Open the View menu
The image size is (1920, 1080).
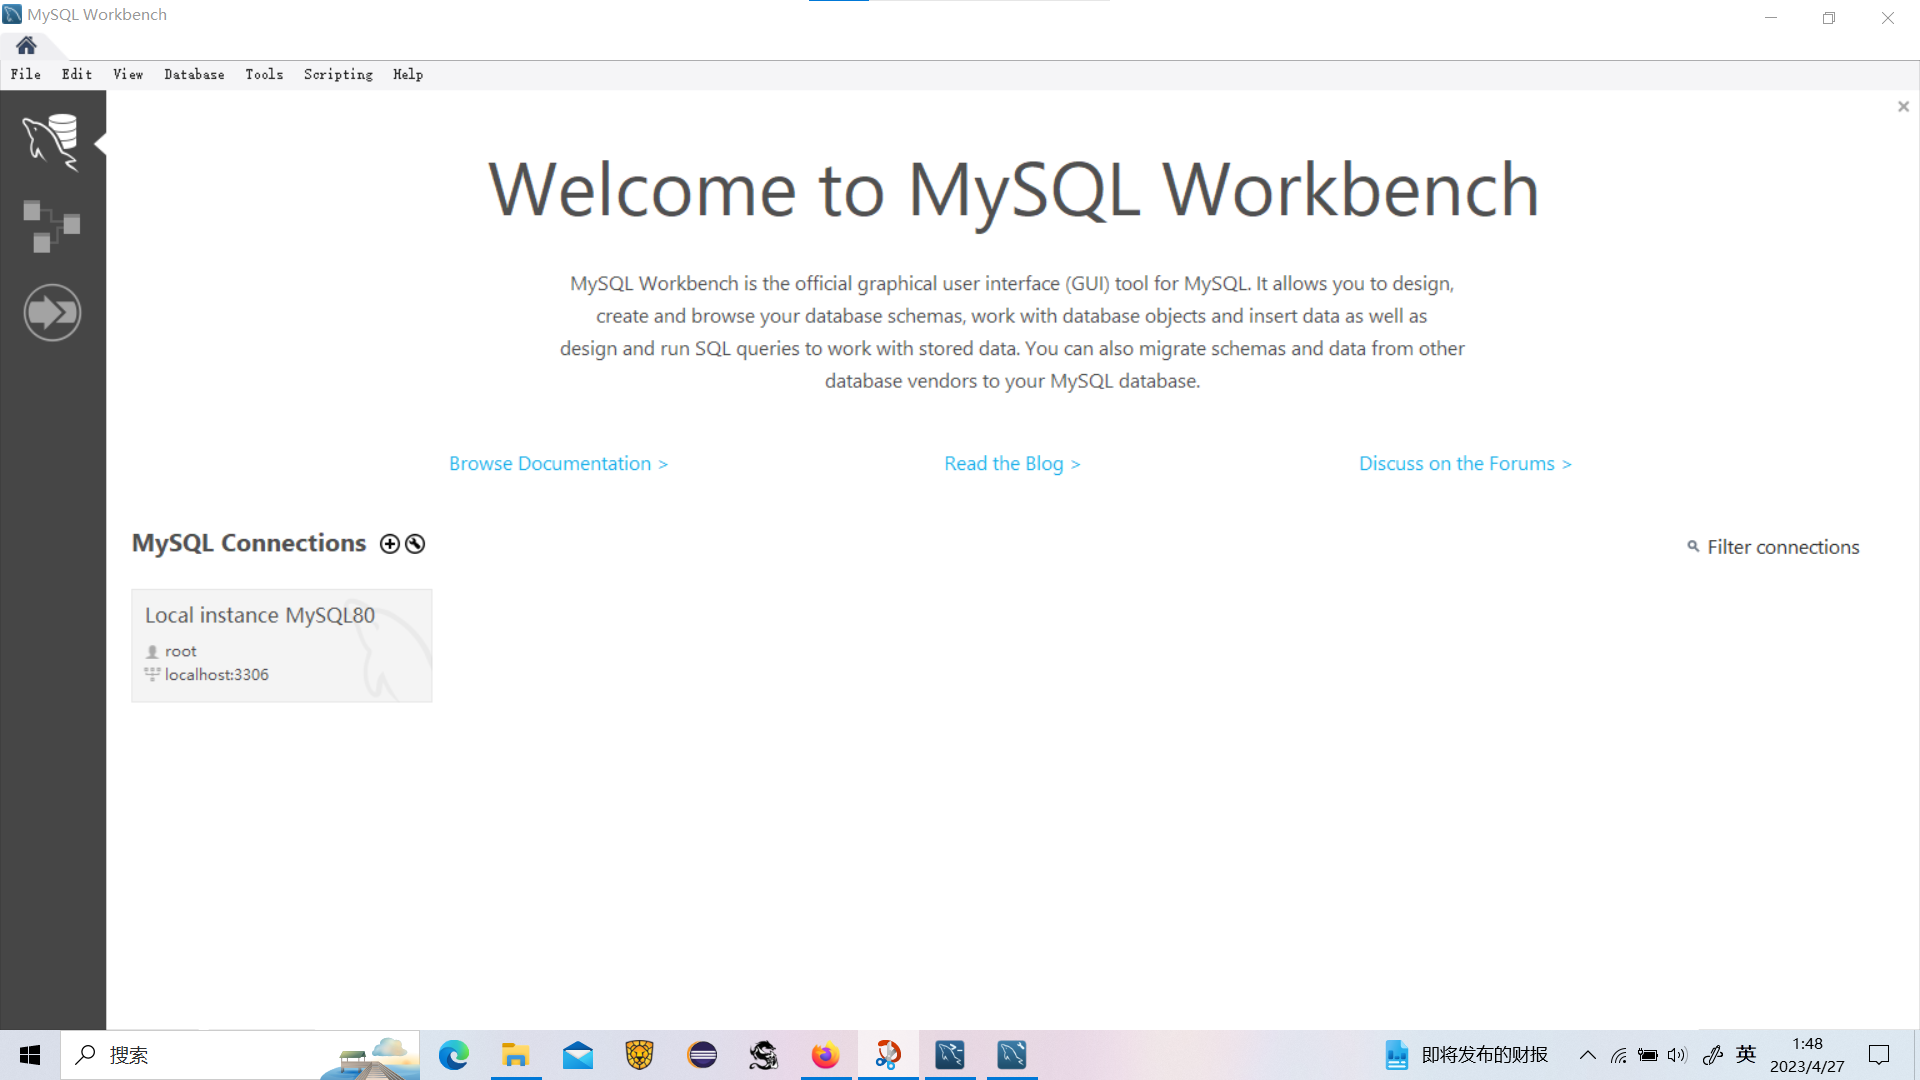pyautogui.click(x=128, y=74)
